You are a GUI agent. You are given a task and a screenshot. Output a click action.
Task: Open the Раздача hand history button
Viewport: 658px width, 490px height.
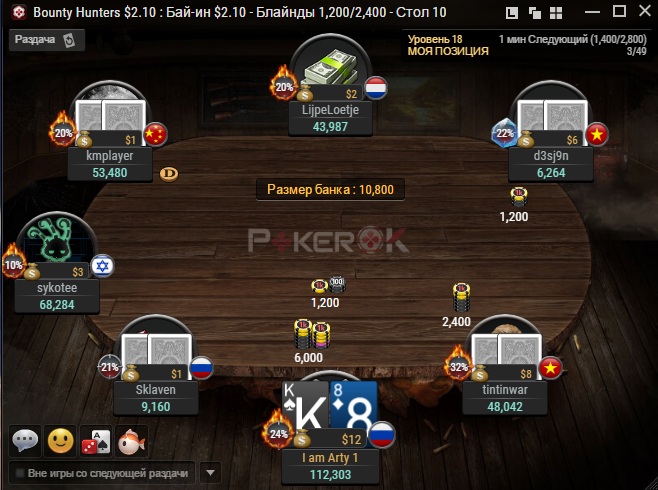pos(47,40)
